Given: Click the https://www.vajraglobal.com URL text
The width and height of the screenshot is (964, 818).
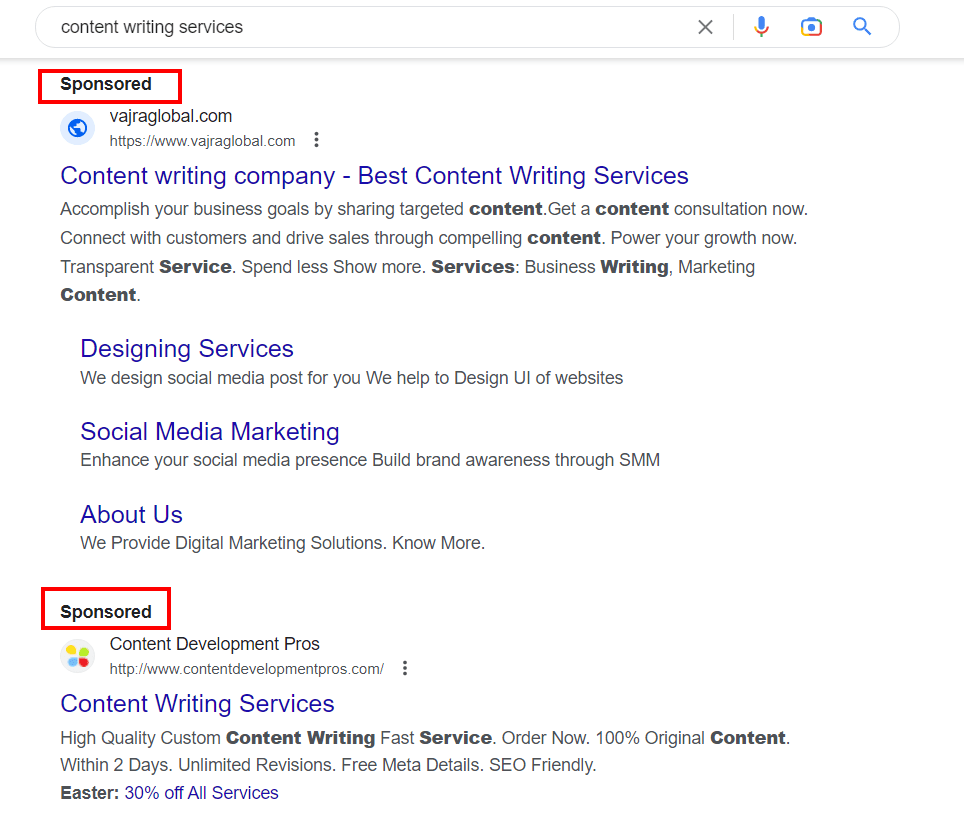Looking at the screenshot, I should pos(202,141).
